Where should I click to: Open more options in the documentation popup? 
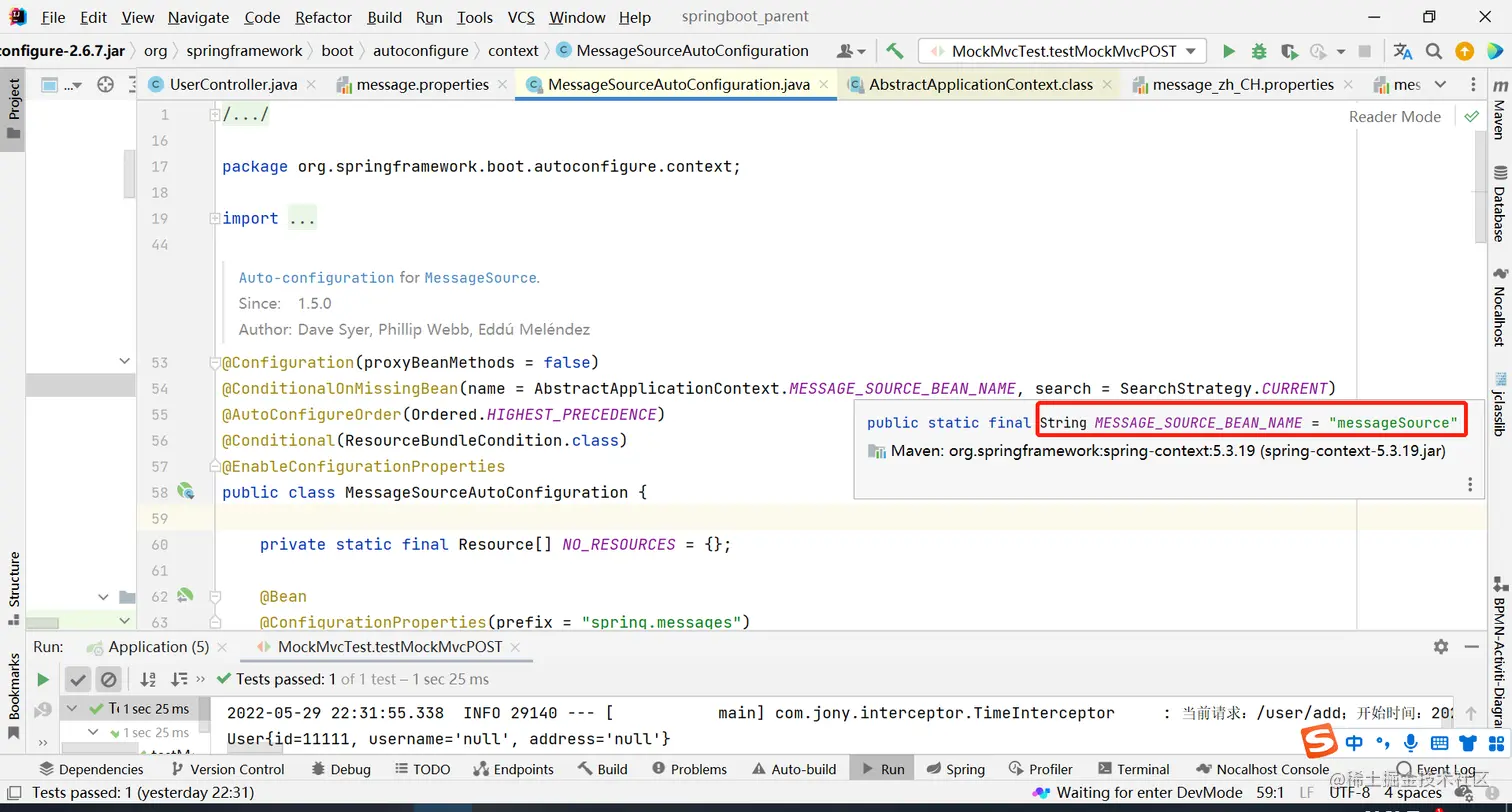pyautogui.click(x=1470, y=485)
